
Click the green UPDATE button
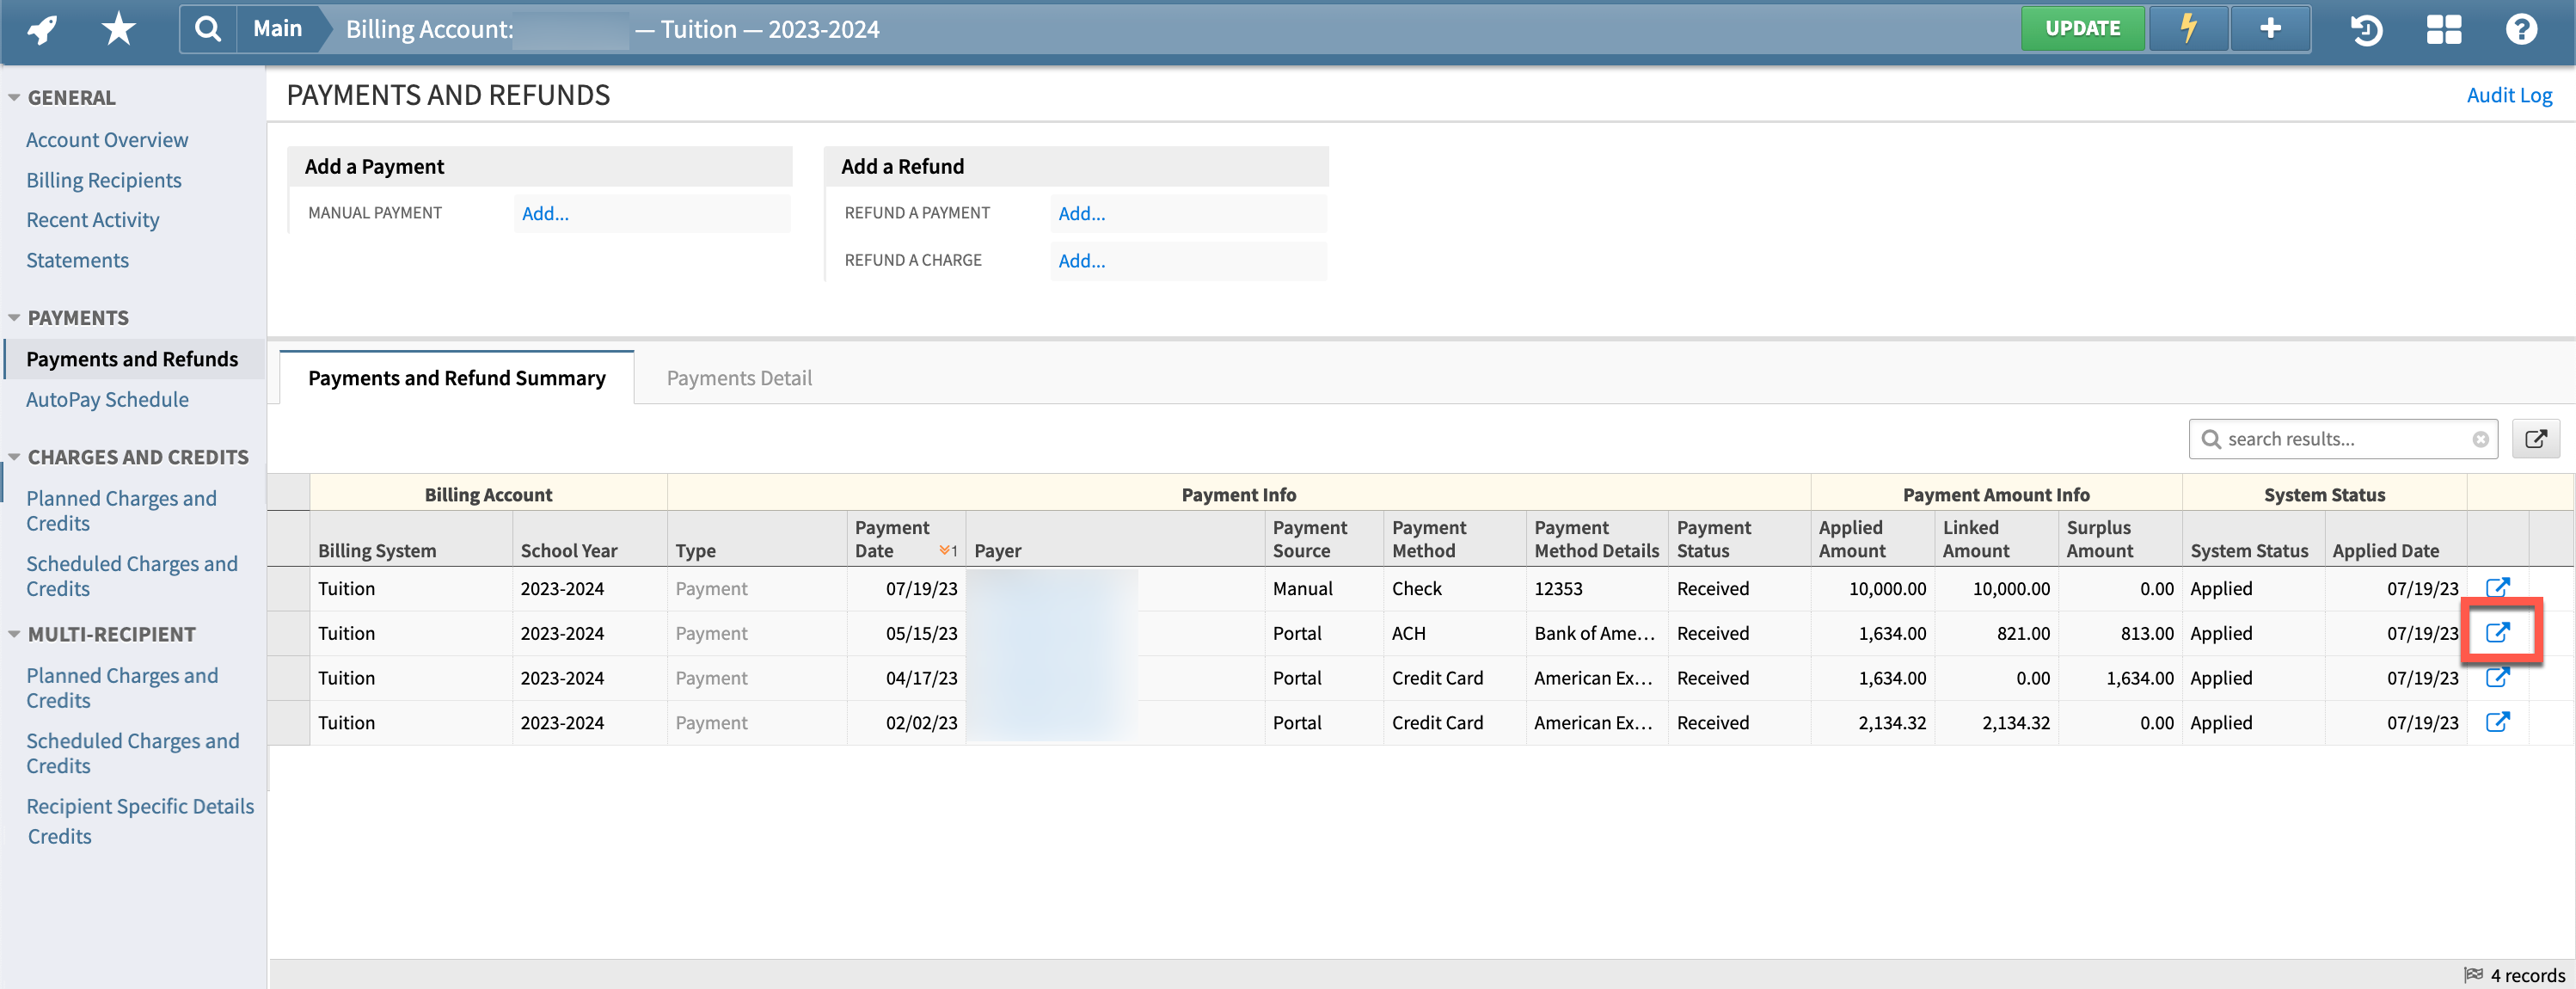point(2083,28)
